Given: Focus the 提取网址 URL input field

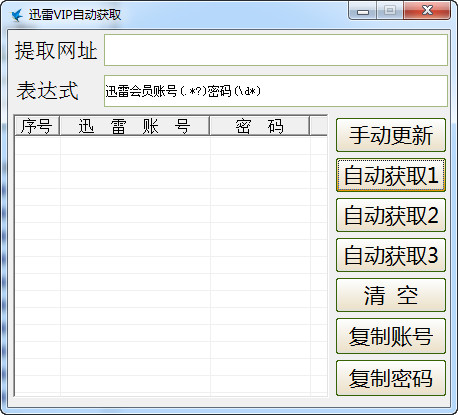Looking at the screenshot, I should point(276,50).
